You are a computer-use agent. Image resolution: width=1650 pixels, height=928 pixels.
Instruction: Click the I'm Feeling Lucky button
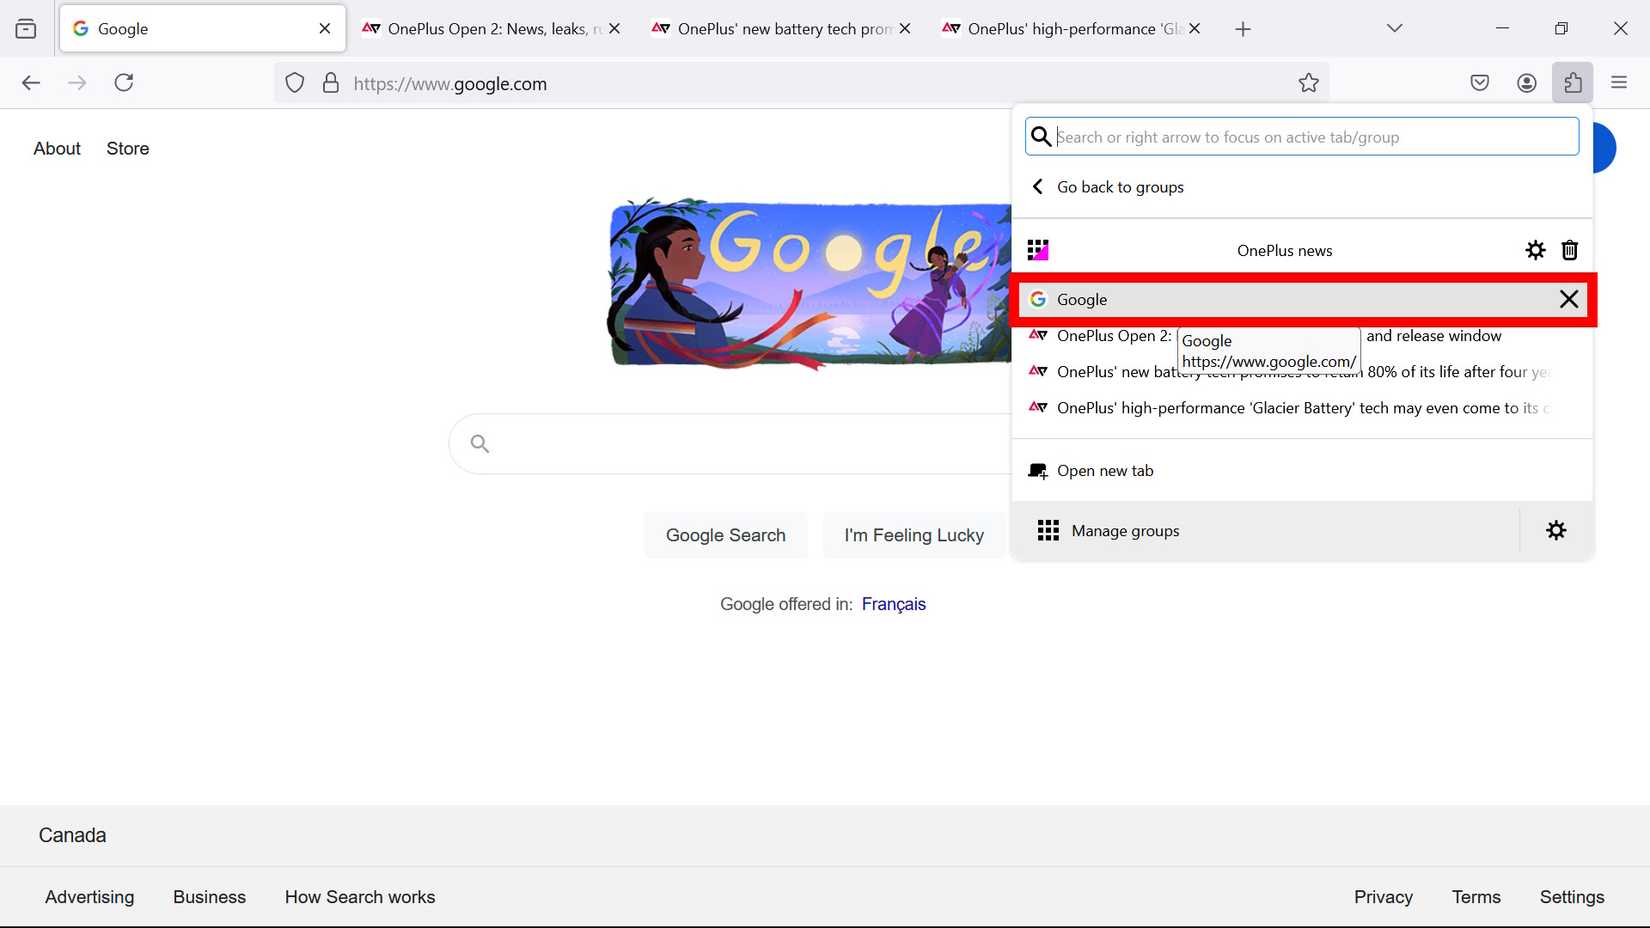point(913,535)
